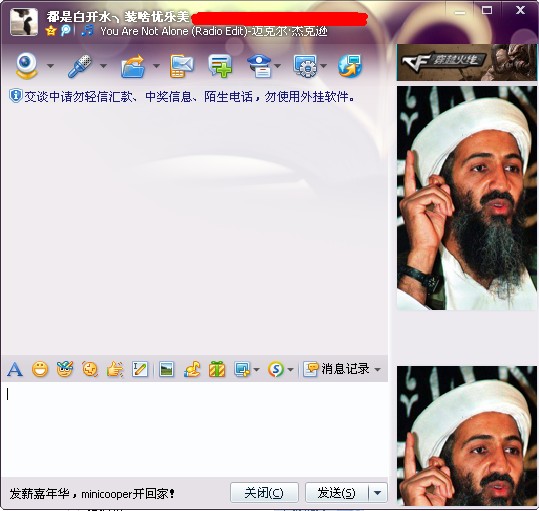Image resolution: width=539 pixels, height=511 pixels.
Task: Click the send file folder icon
Action: (x=133, y=66)
